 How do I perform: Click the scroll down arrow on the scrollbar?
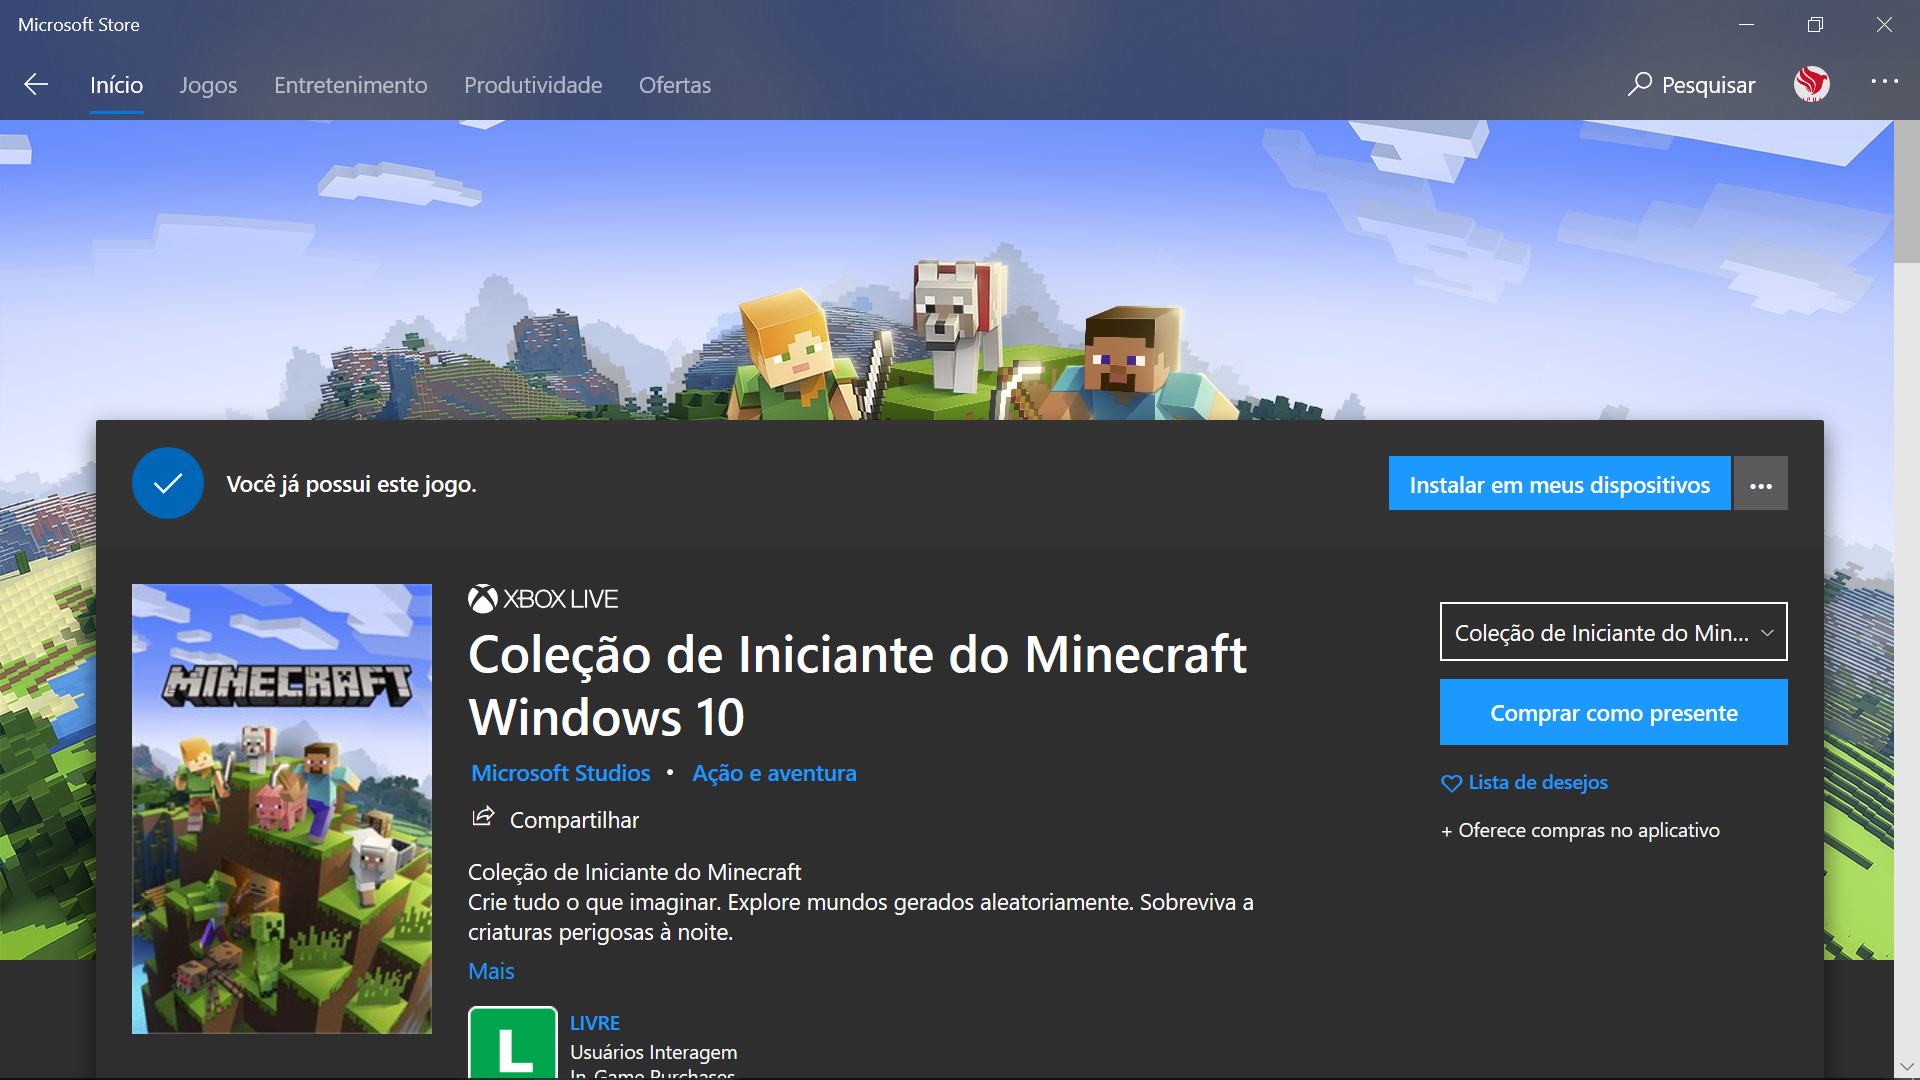1906,1067
